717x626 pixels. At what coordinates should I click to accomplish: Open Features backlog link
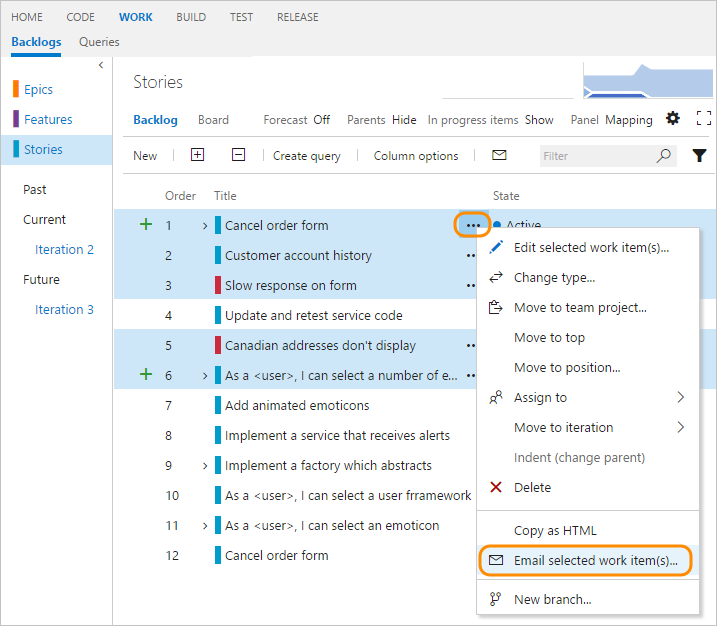48,119
